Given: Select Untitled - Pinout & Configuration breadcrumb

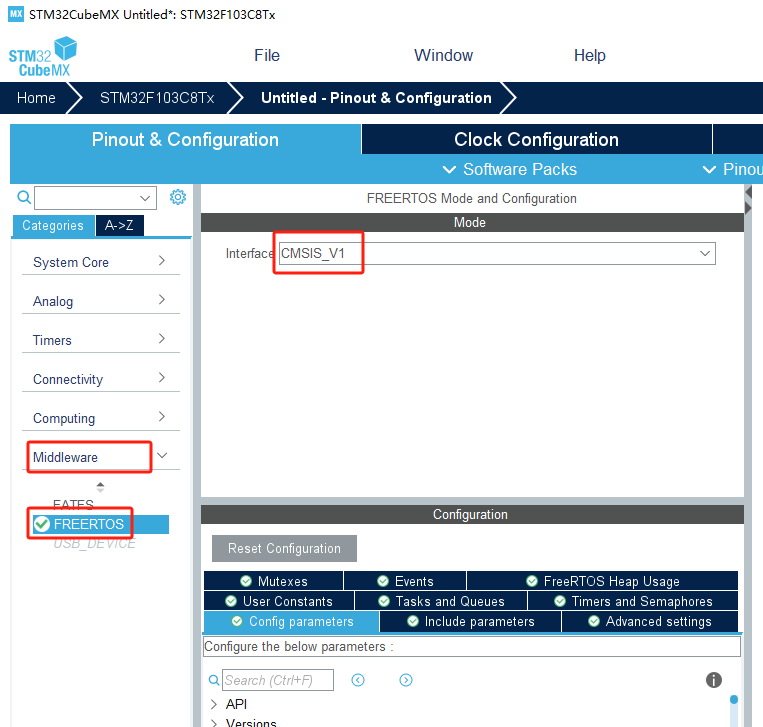Looking at the screenshot, I should (x=376, y=98).
